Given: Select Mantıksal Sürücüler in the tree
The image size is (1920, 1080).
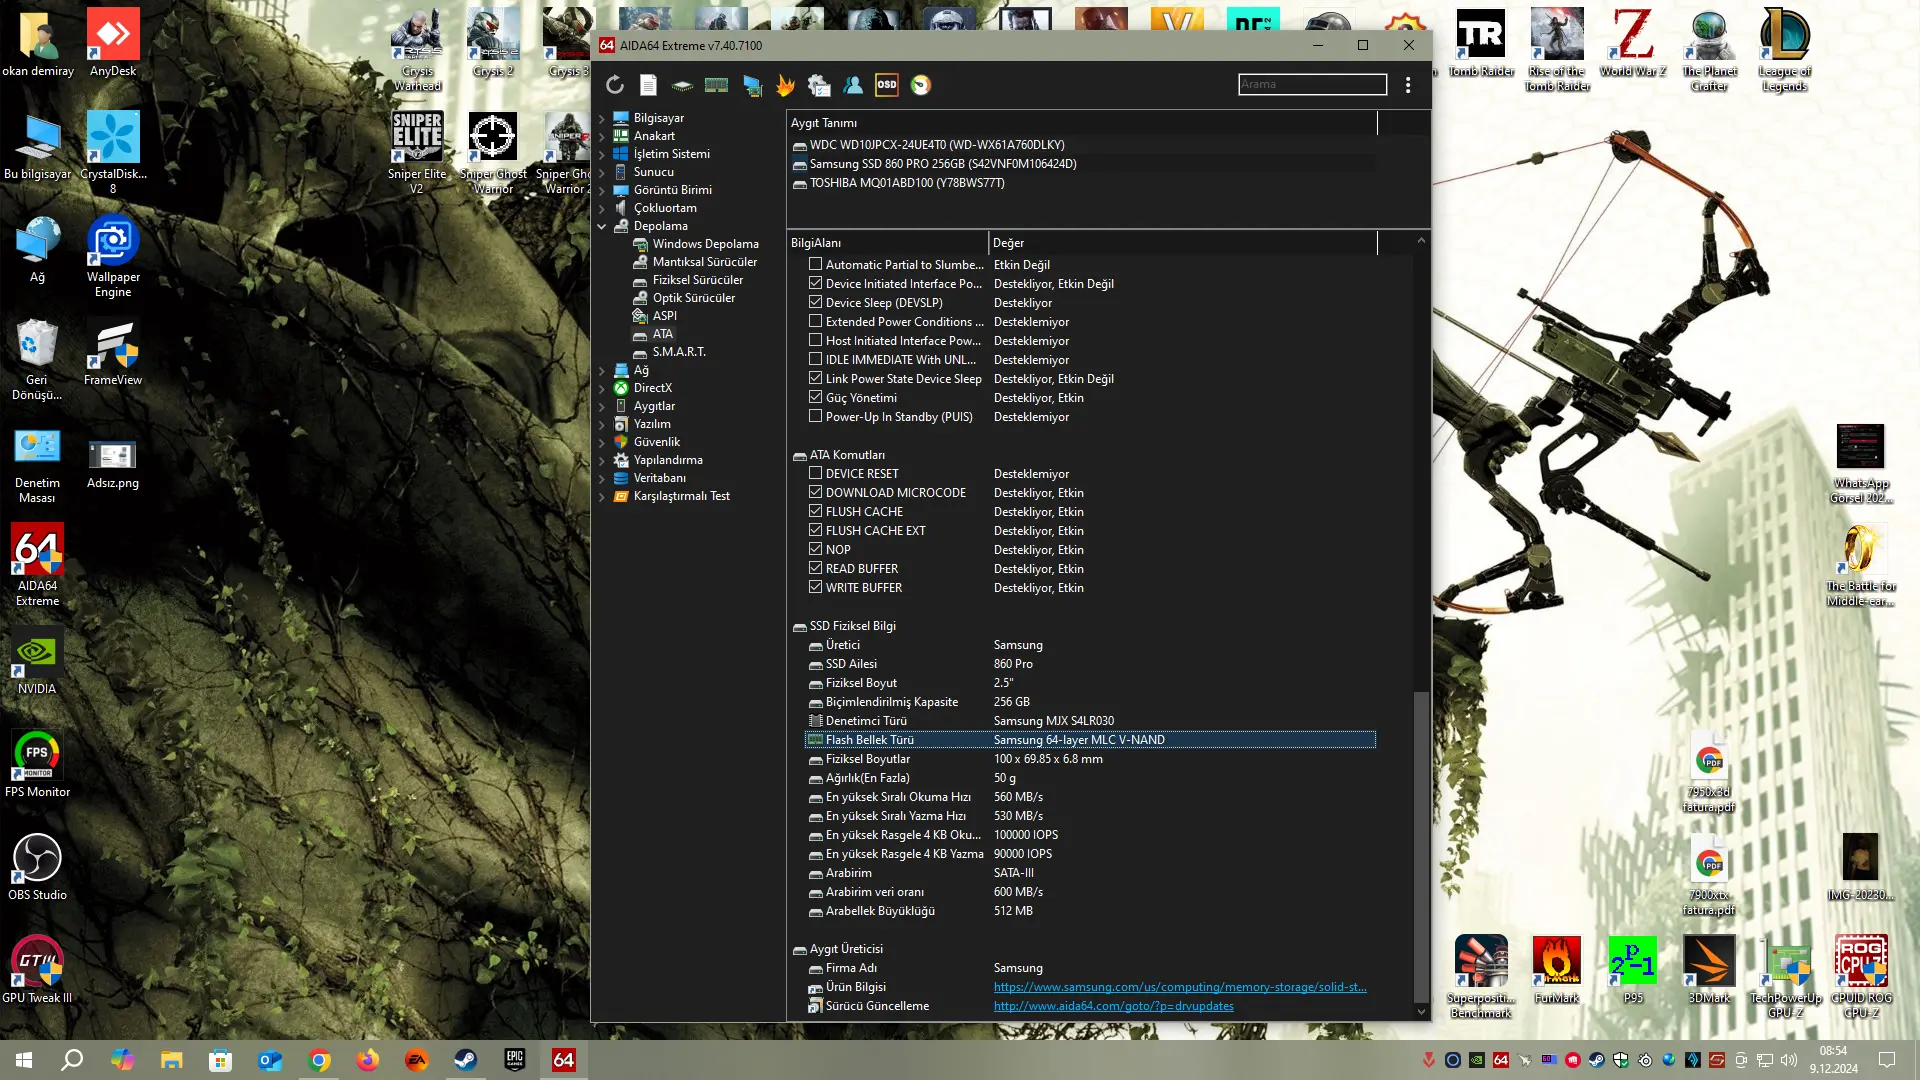Looking at the screenshot, I should point(704,262).
